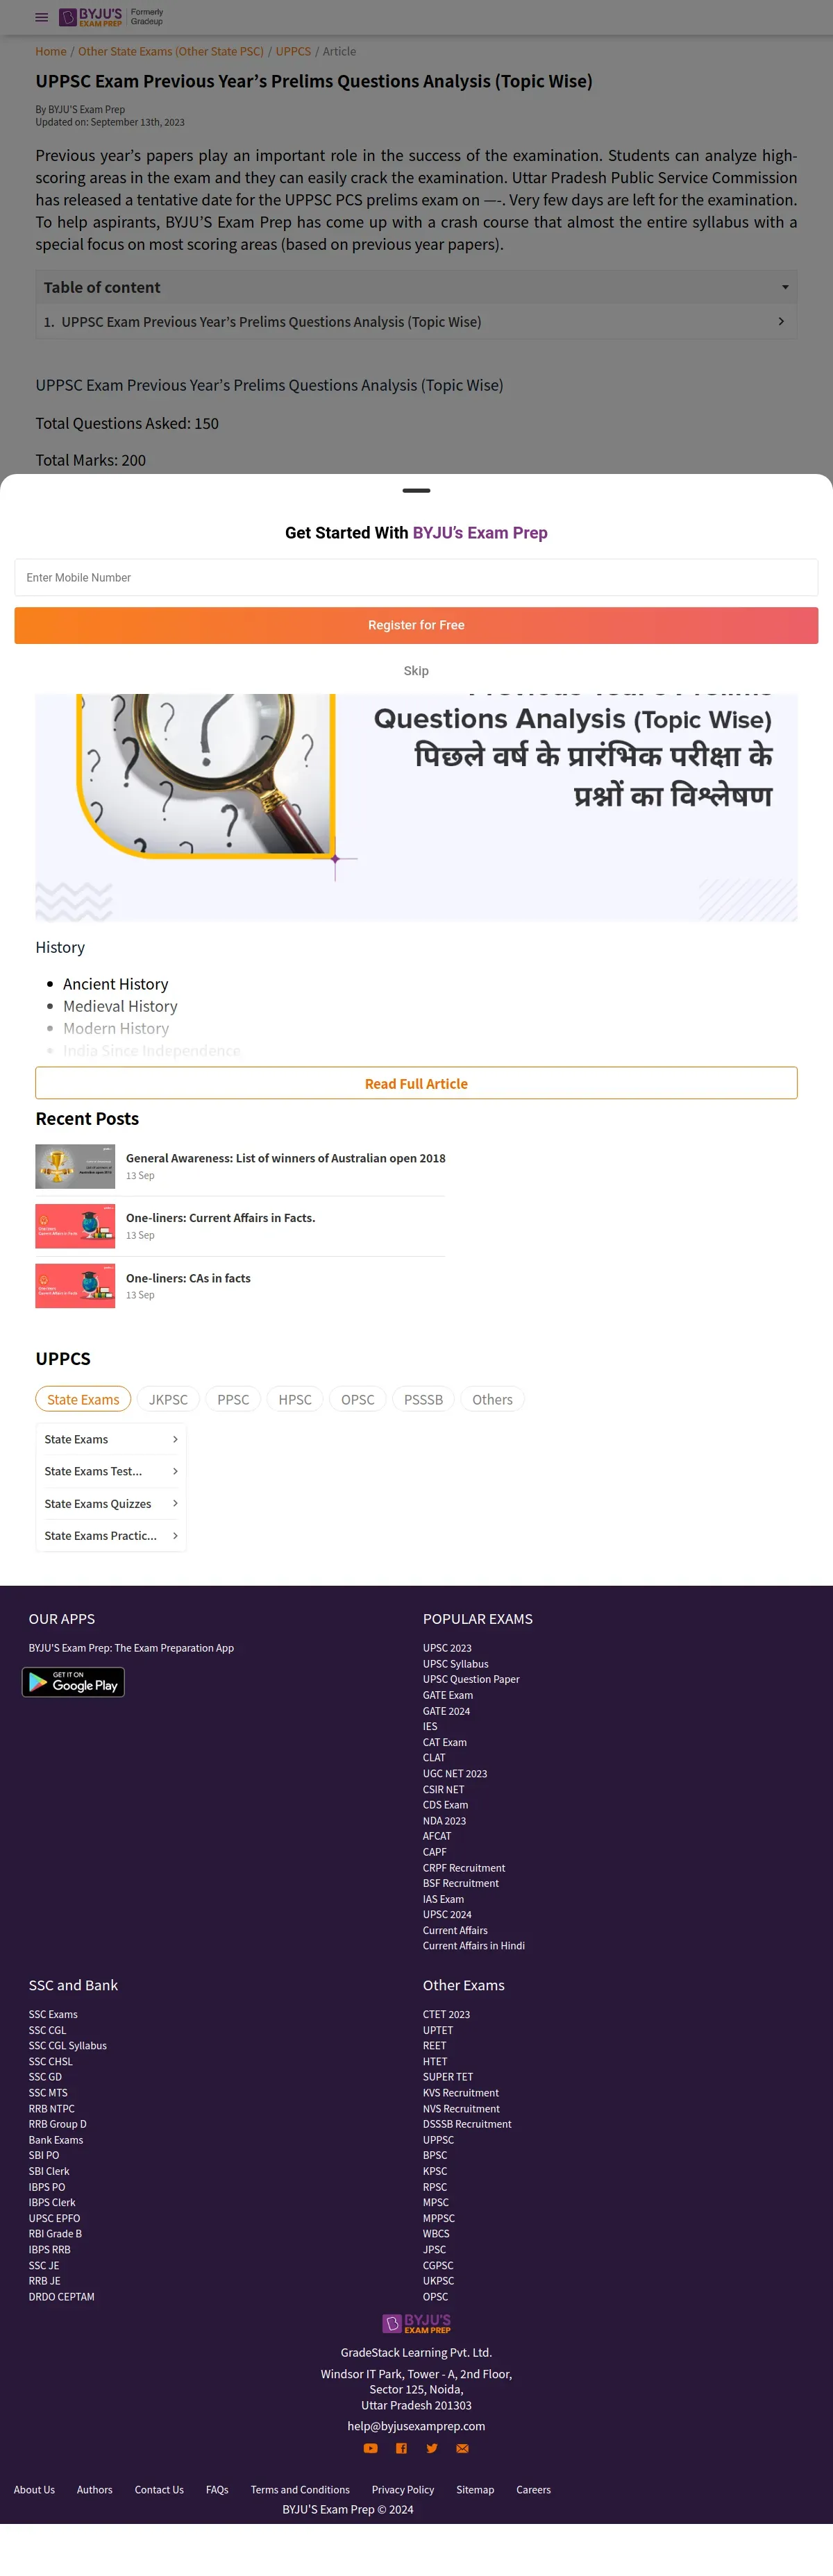Image resolution: width=833 pixels, height=2576 pixels.
Task: Skip the registration prompt
Action: pos(416,671)
